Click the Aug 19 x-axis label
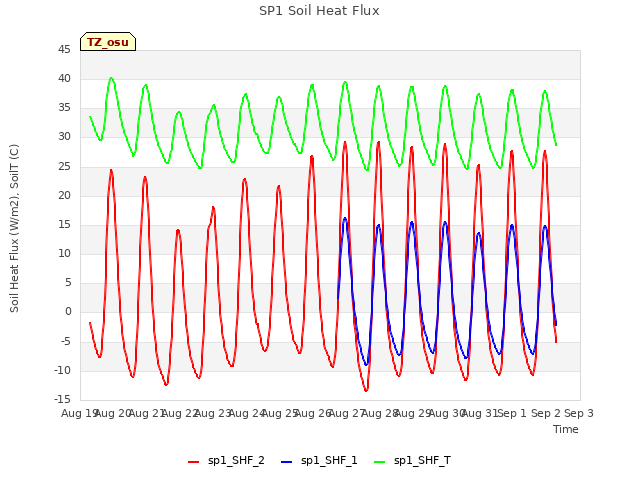Image resolution: width=640 pixels, height=480 pixels. (79, 413)
